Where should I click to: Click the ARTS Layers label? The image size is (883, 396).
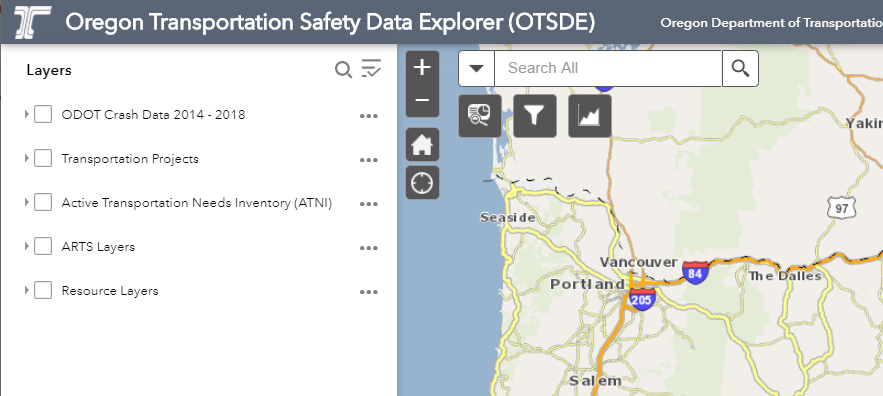point(98,247)
